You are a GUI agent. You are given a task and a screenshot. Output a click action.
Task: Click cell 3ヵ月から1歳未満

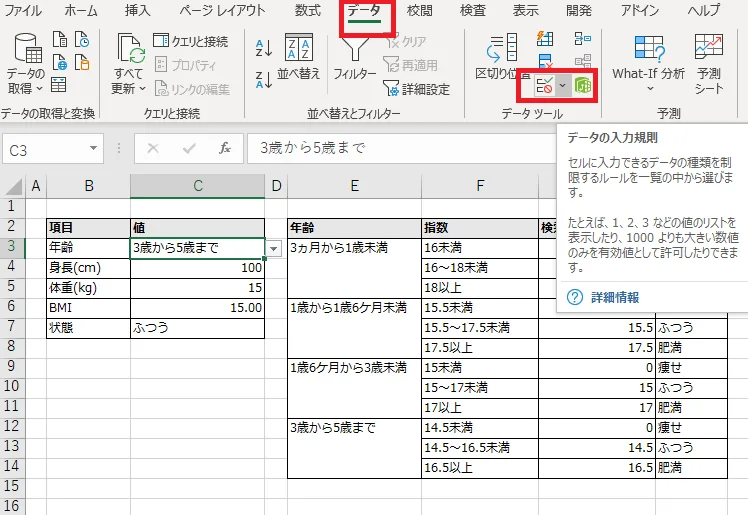click(354, 268)
